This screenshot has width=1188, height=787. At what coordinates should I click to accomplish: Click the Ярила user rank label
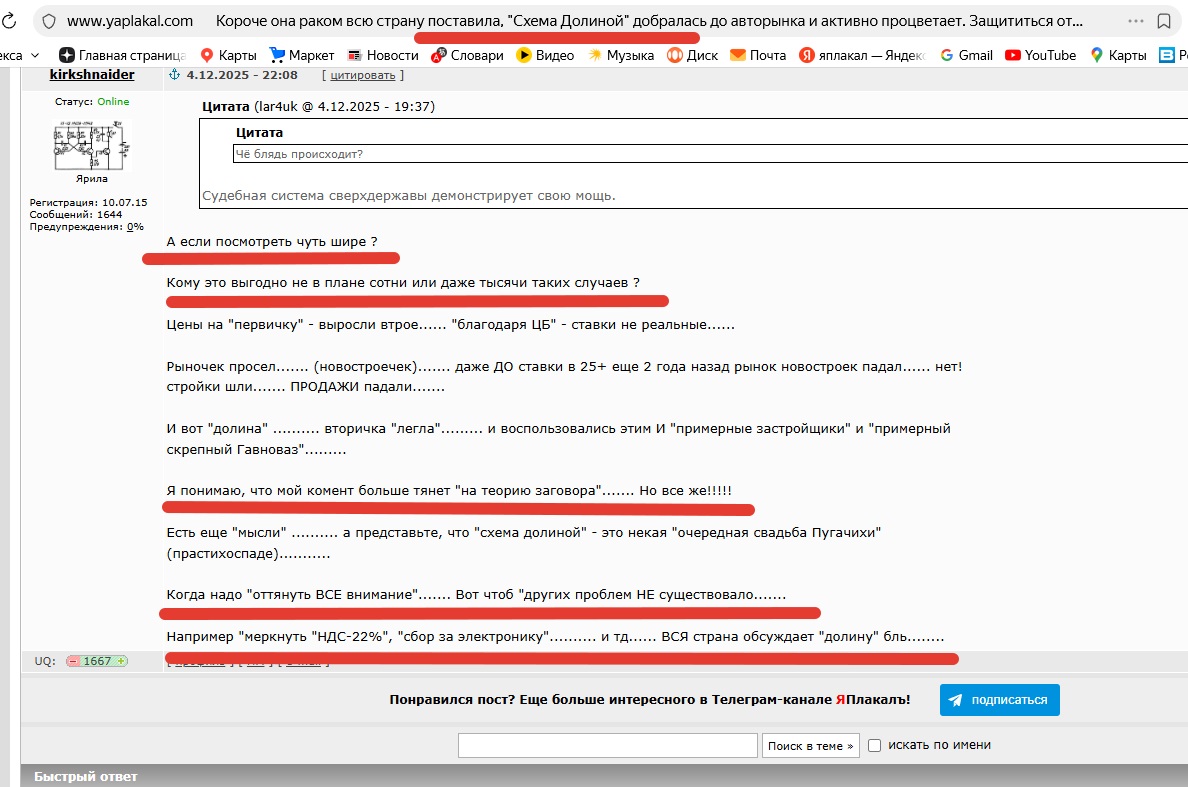coord(92,179)
